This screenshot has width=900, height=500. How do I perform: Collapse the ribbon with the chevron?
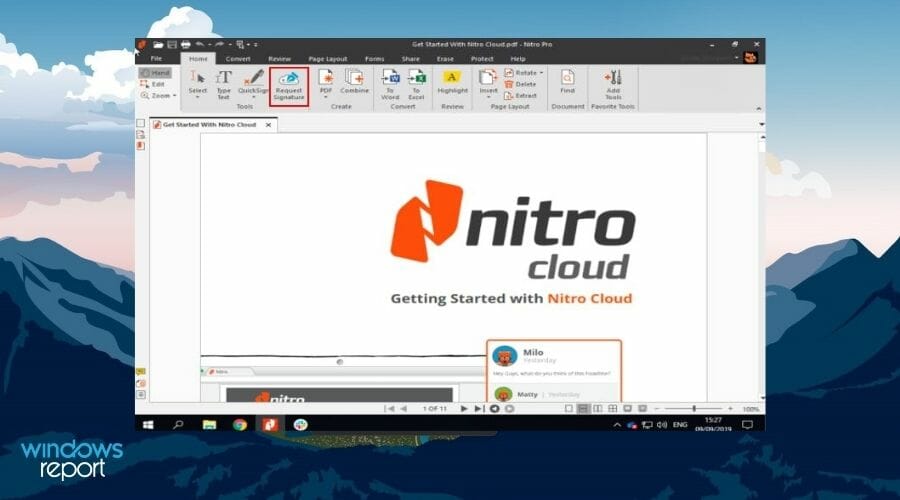coord(759,108)
